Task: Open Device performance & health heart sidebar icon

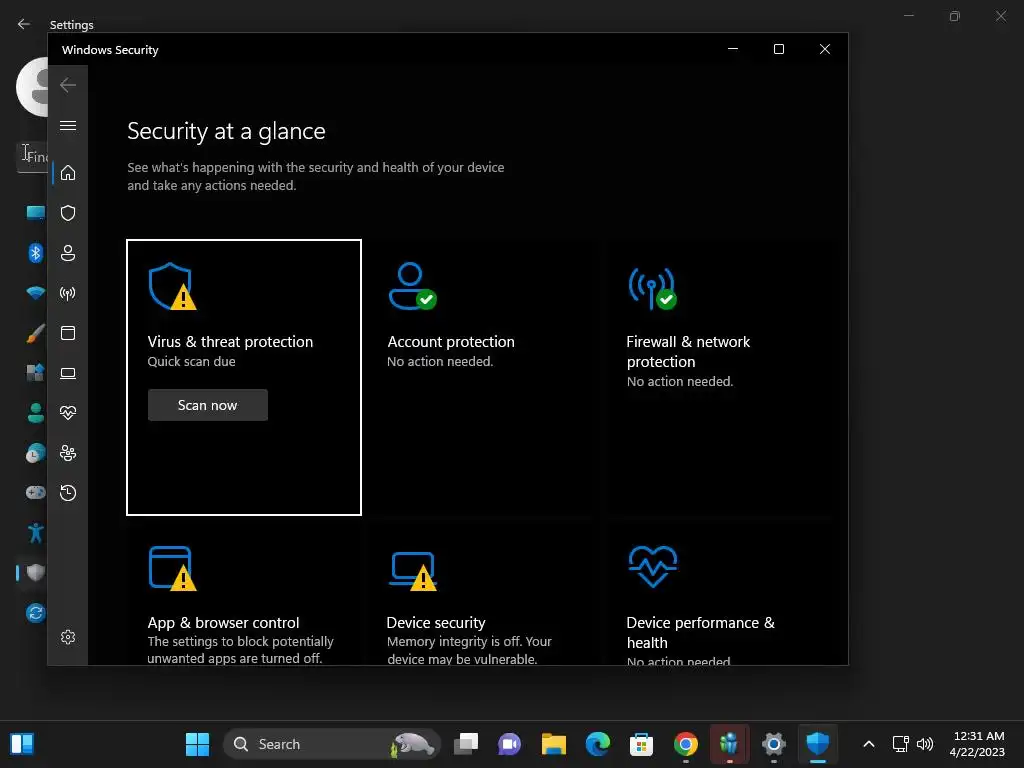Action: [x=68, y=413]
